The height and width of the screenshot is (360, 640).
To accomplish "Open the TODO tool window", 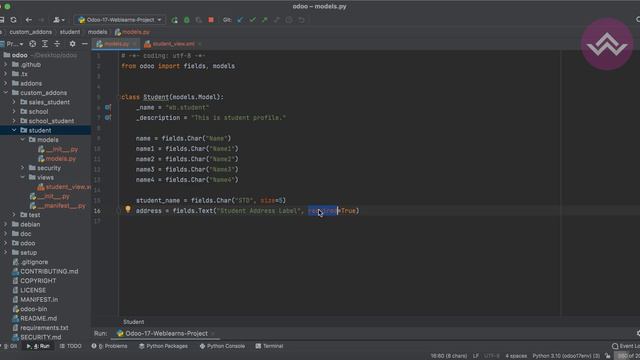I will tap(71, 346).
